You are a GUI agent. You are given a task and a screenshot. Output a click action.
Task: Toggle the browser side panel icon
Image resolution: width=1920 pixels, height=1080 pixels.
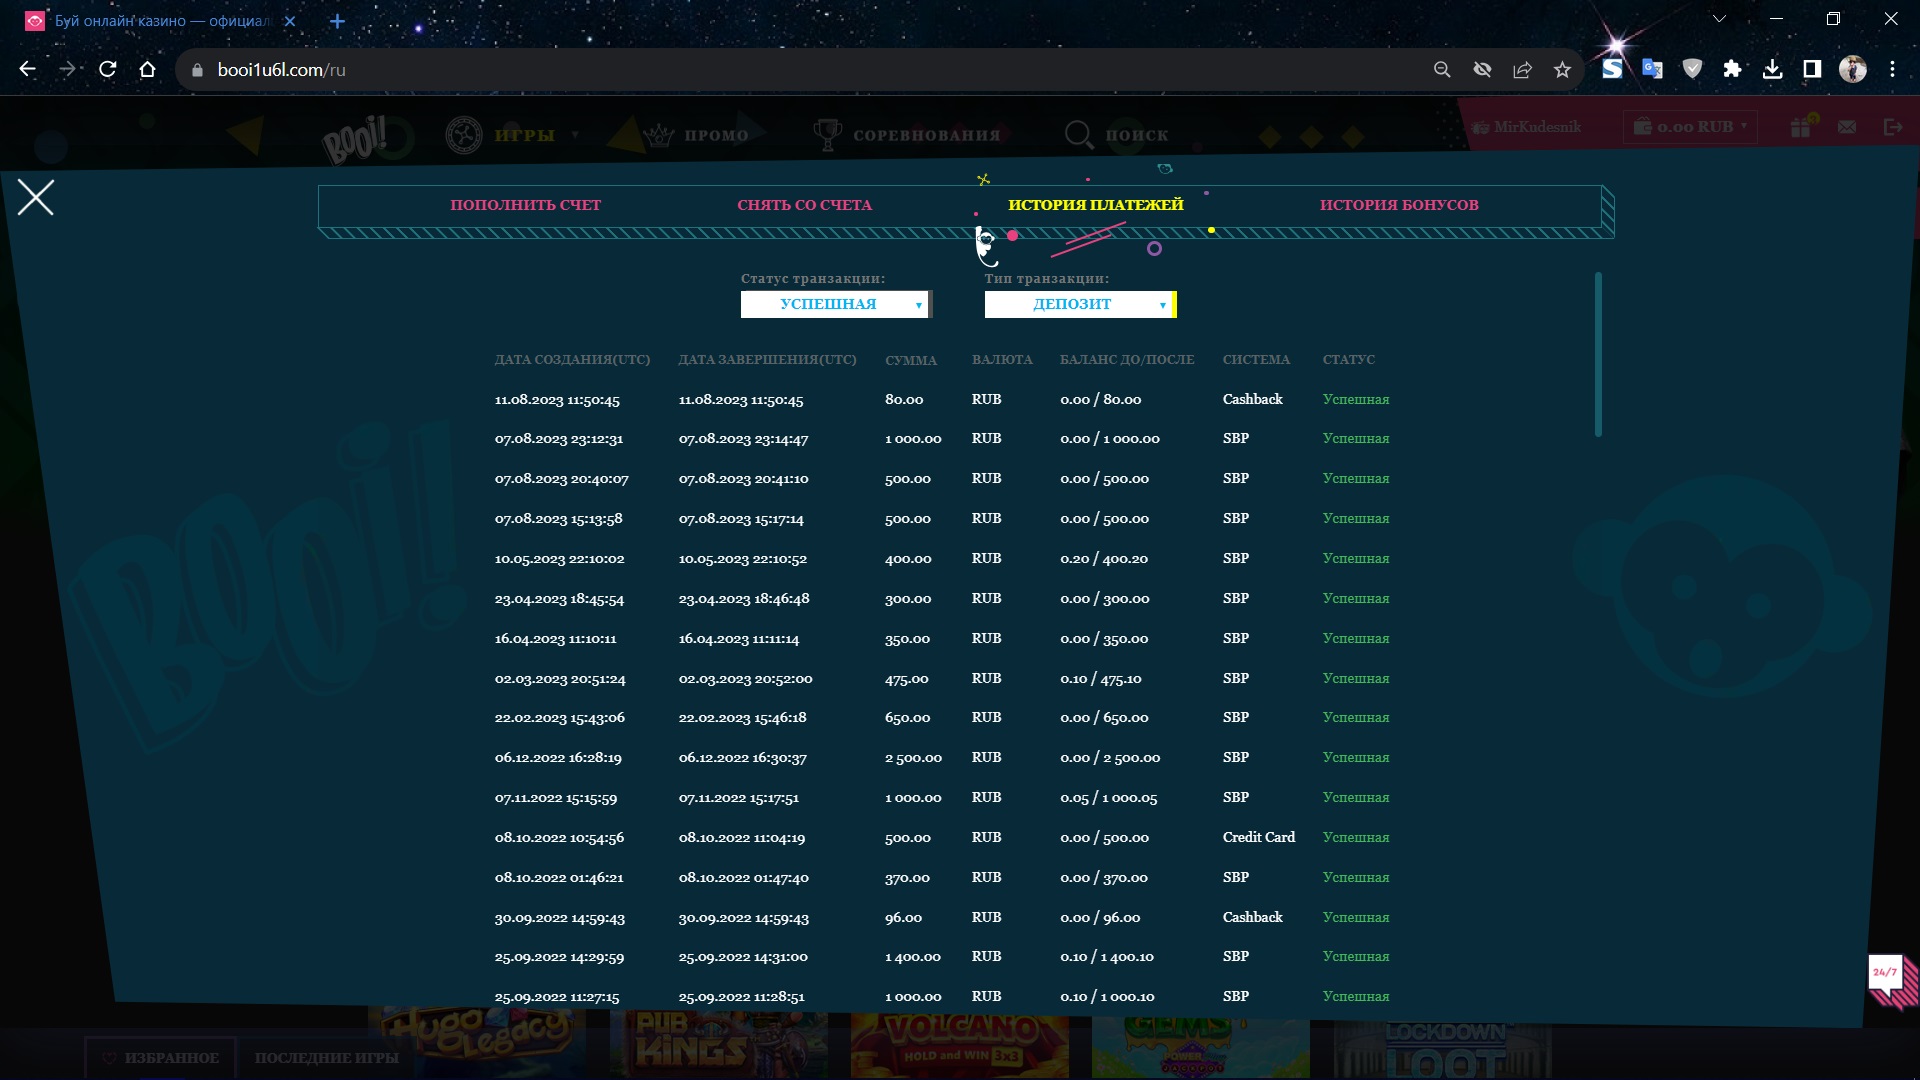(x=1812, y=70)
